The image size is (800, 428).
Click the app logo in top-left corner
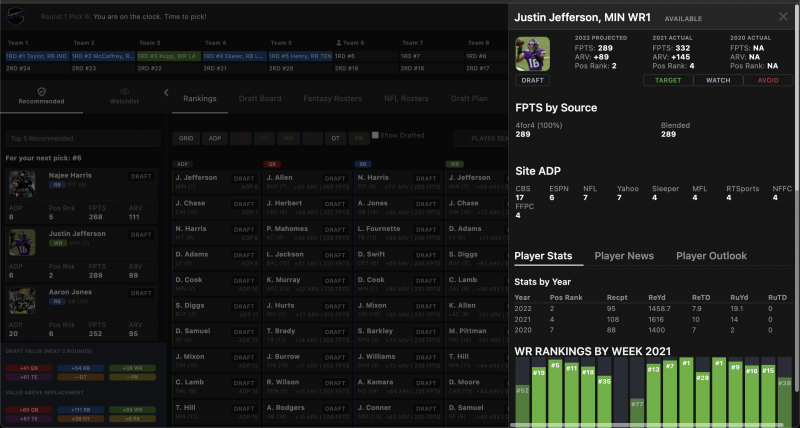click(14, 16)
